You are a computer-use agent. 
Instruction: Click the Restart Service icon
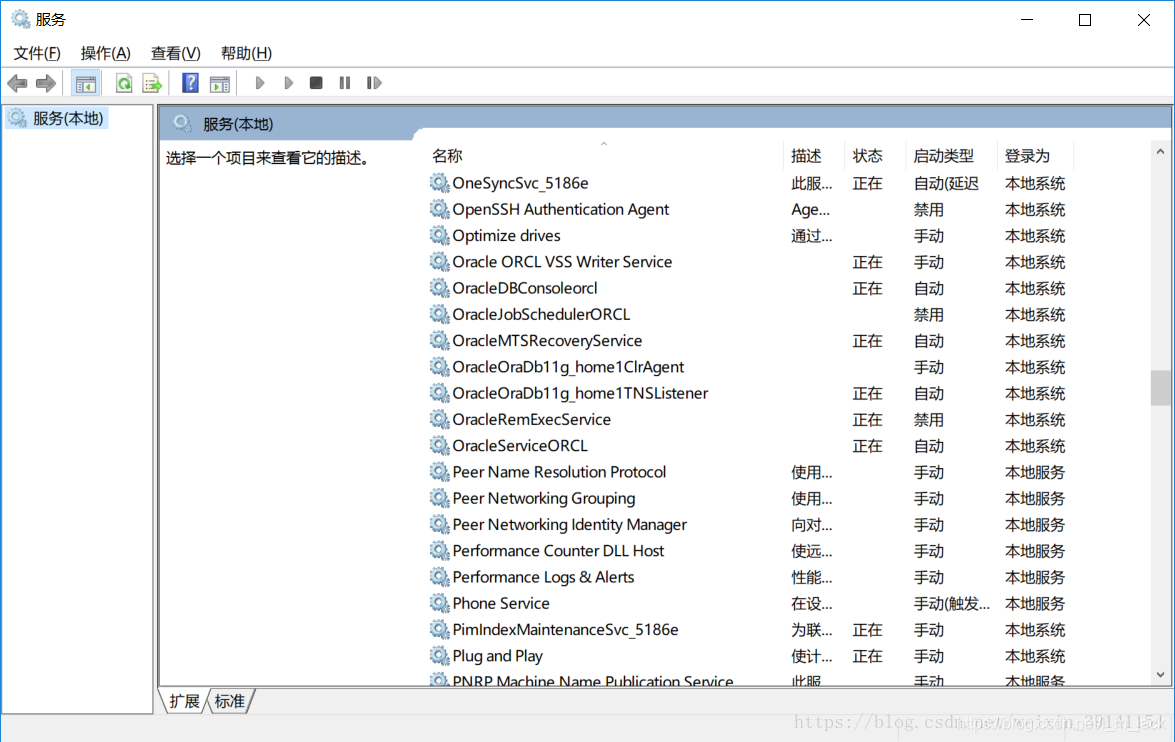[x=374, y=83]
